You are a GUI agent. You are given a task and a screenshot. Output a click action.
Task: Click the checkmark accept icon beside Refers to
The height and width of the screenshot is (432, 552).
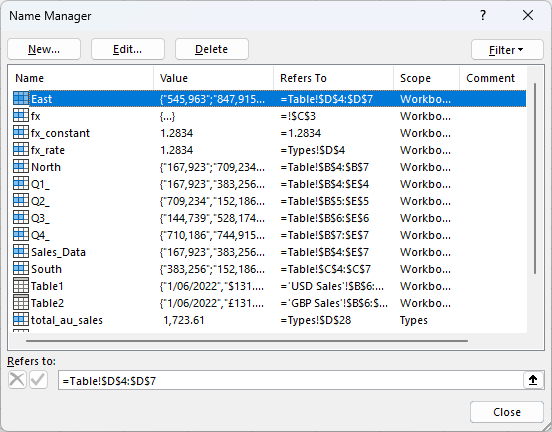click(x=38, y=380)
